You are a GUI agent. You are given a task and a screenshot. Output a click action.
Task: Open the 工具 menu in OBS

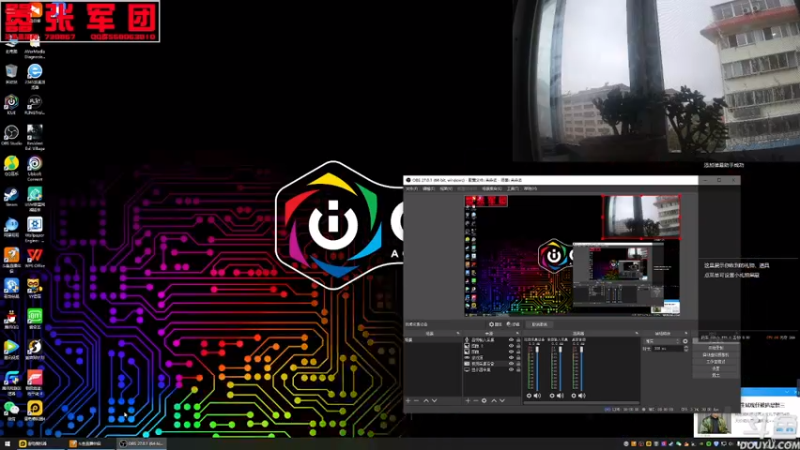pyautogui.click(x=512, y=188)
